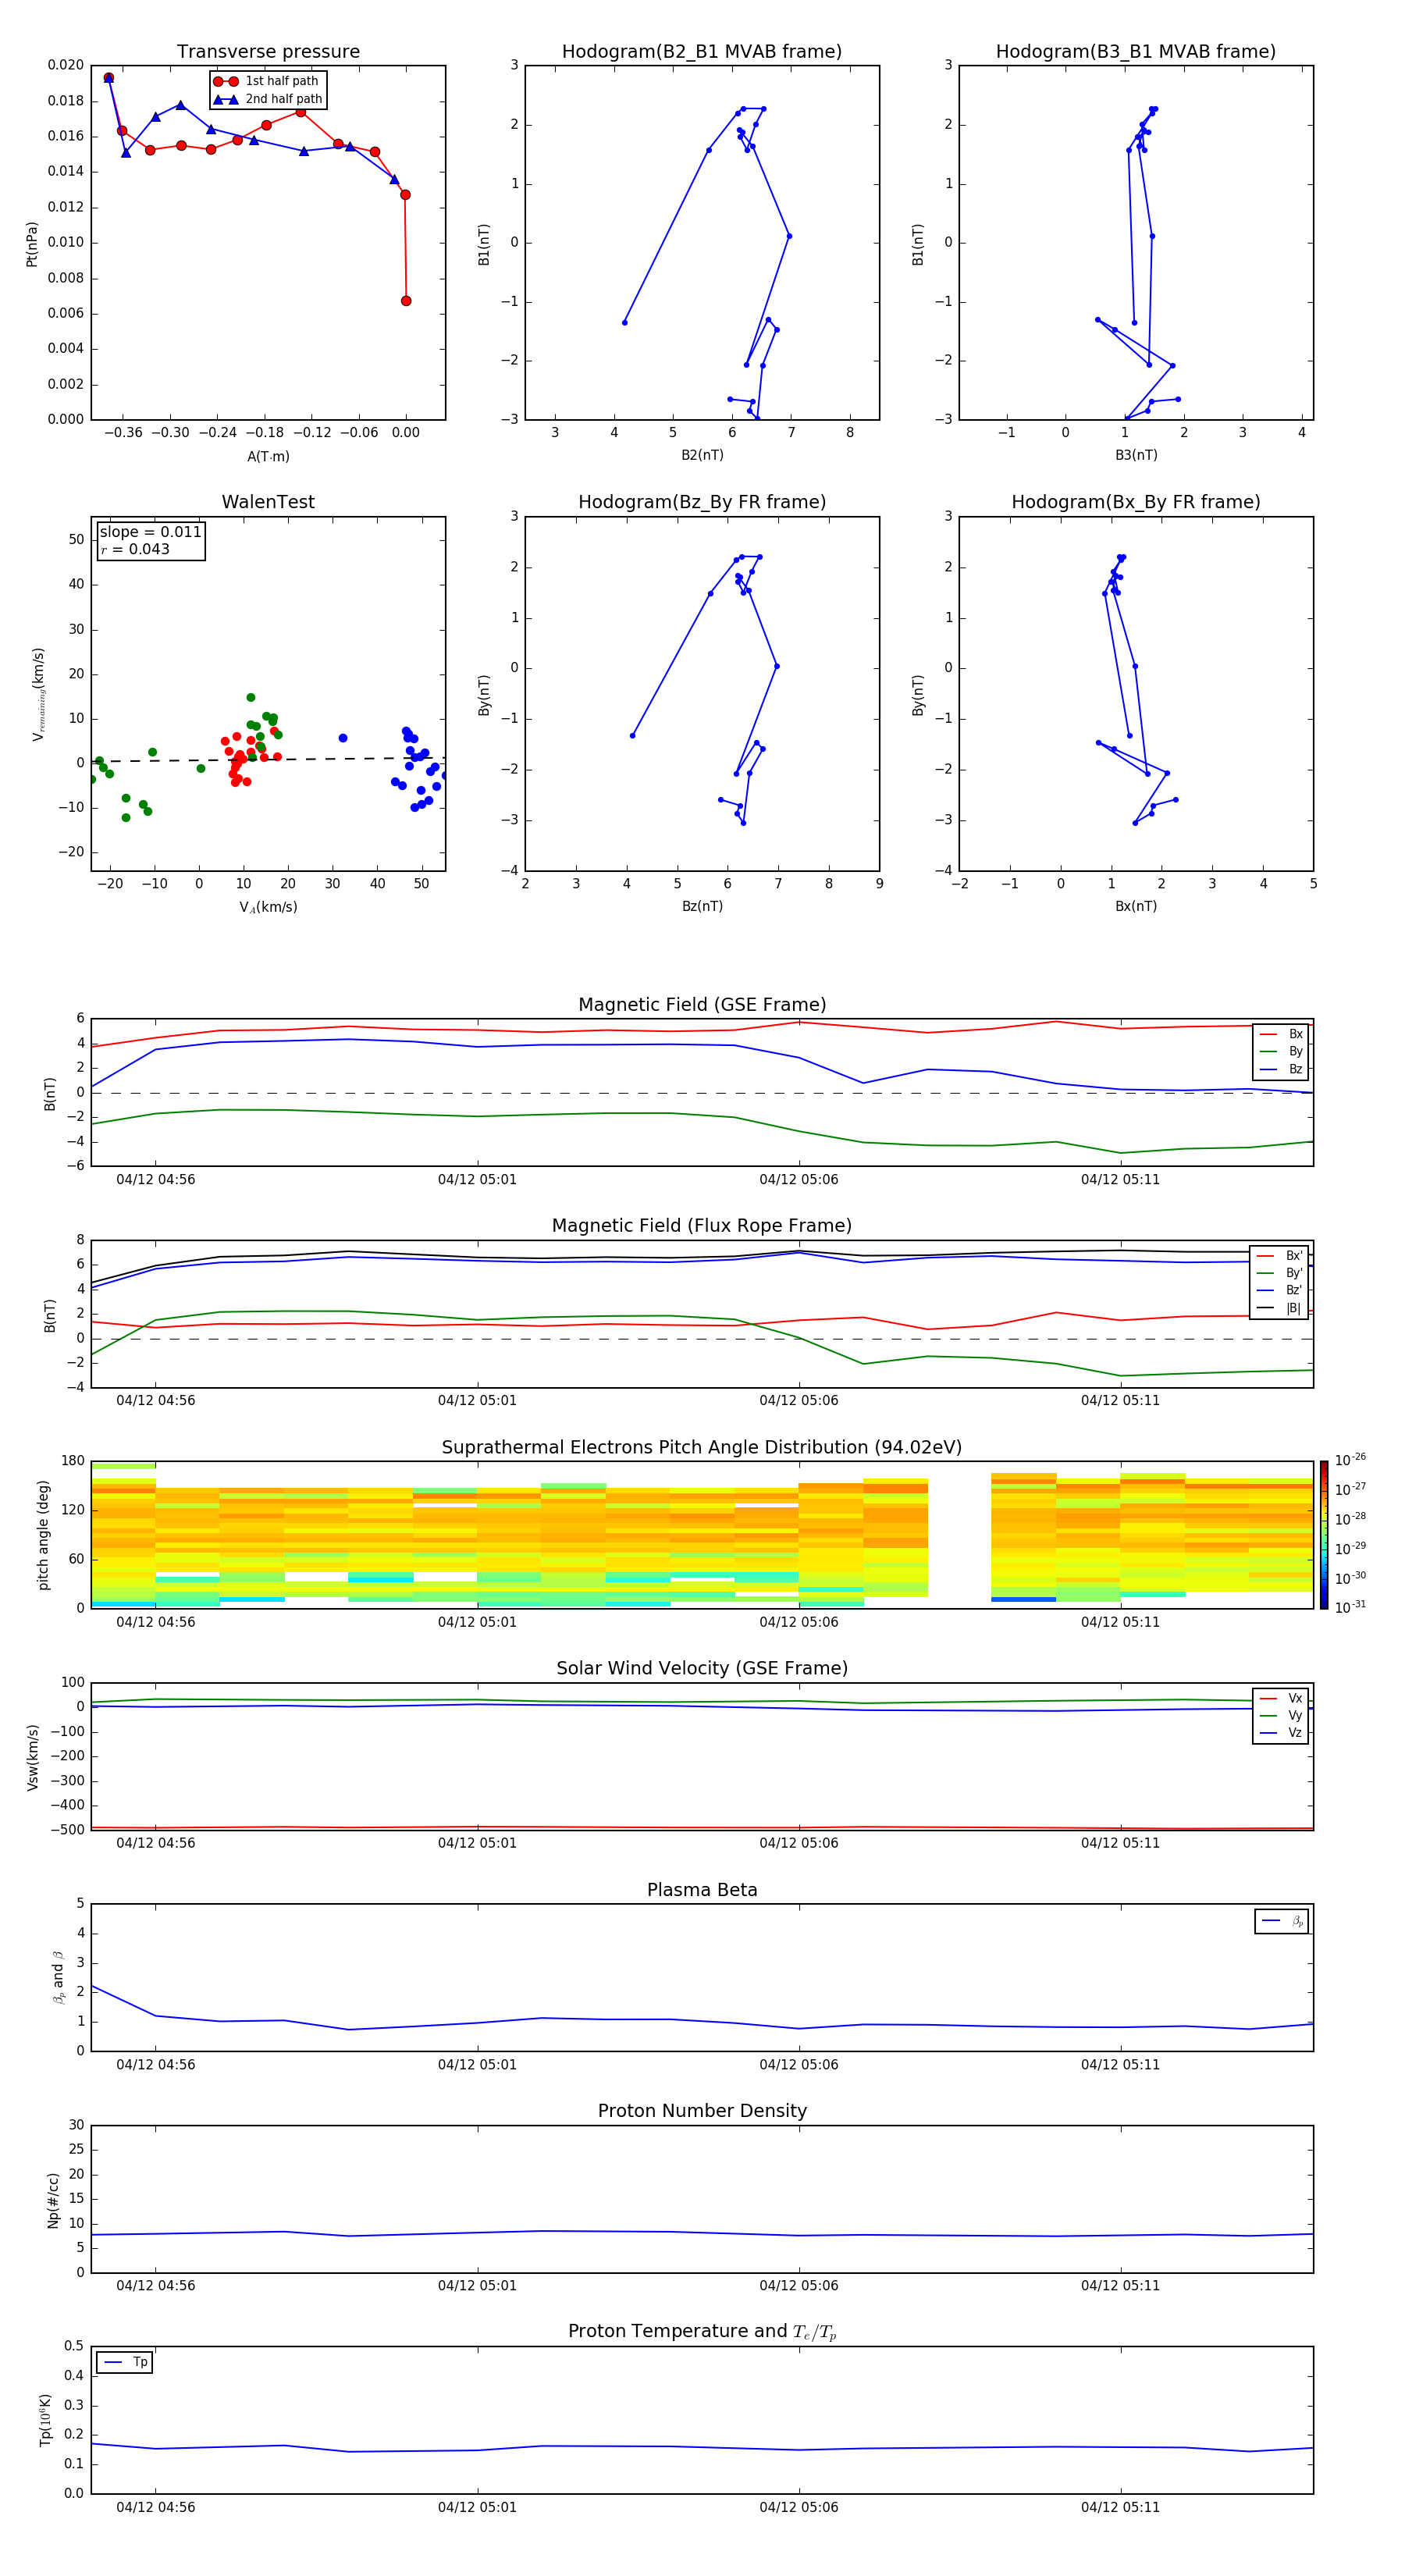
Task: Click '04/12 05:01' tick under GSE magnetic field
Action: point(477,1180)
